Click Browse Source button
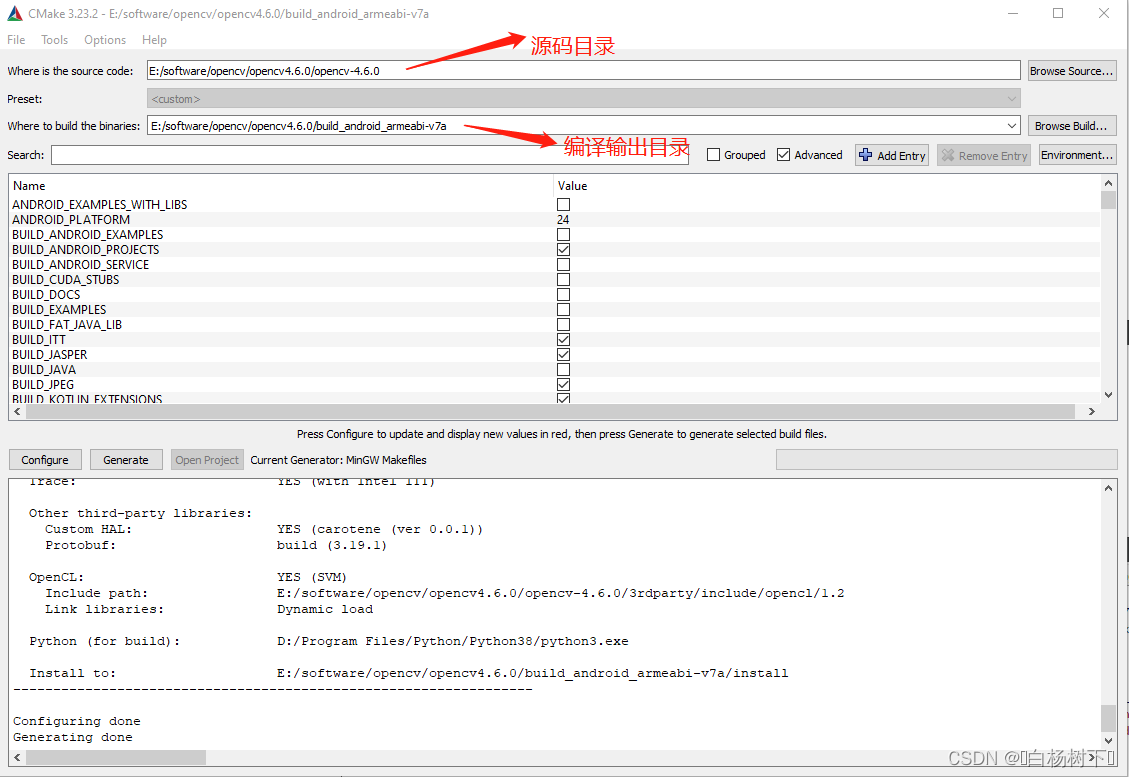Image resolution: width=1129 pixels, height=777 pixels. (x=1071, y=71)
